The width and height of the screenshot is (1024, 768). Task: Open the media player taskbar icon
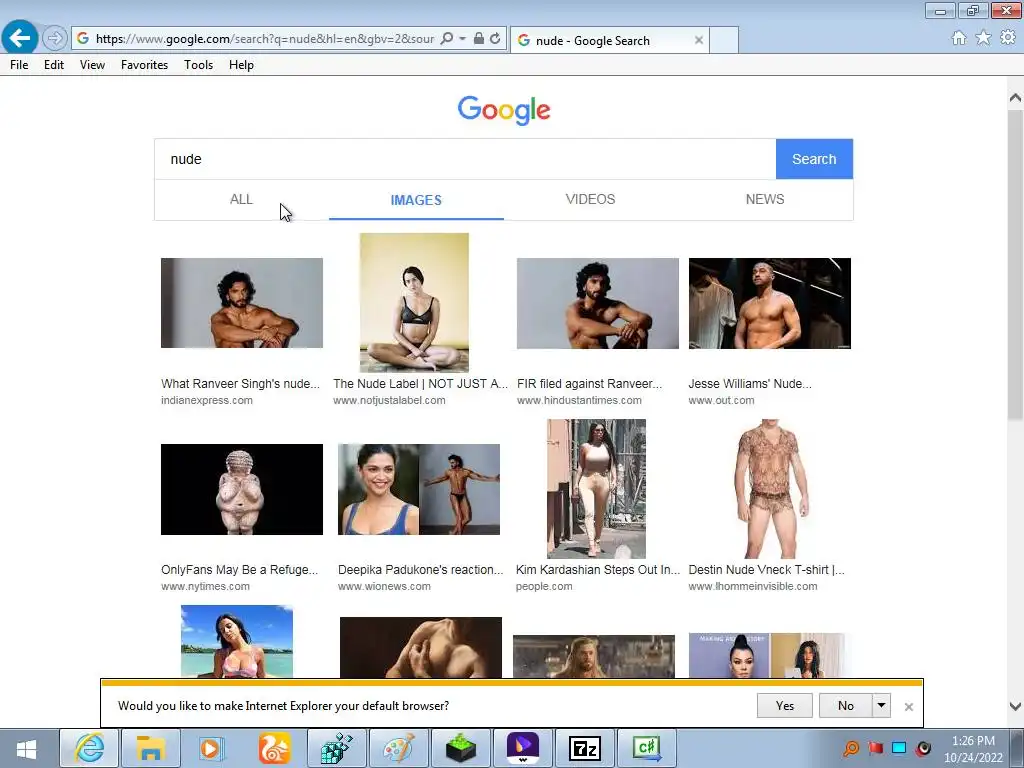pyautogui.click(x=211, y=748)
